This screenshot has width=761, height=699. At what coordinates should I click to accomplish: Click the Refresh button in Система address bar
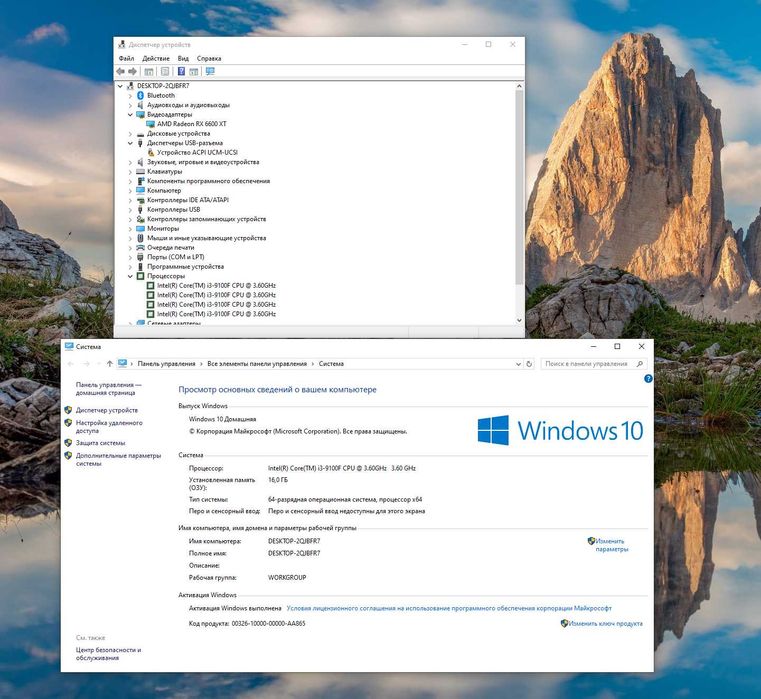(x=529, y=364)
